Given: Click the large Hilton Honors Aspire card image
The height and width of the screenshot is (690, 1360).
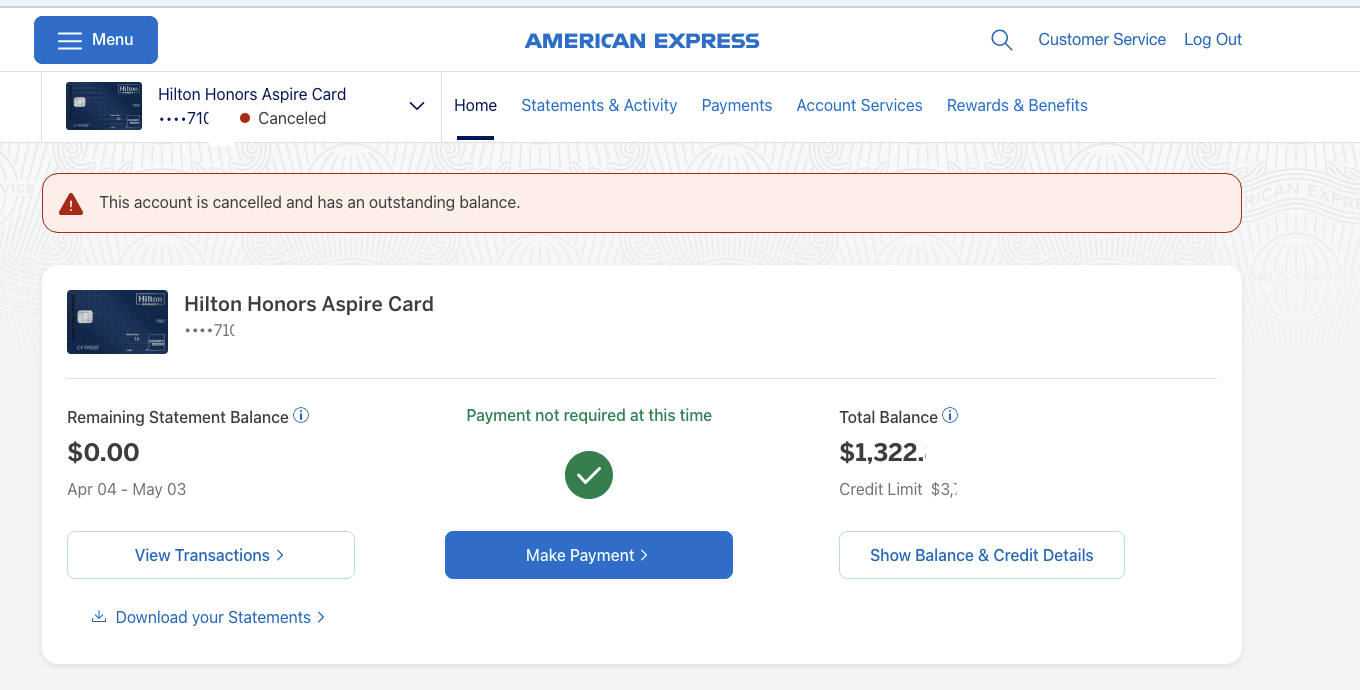Looking at the screenshot, I should (x=117, y=322).
